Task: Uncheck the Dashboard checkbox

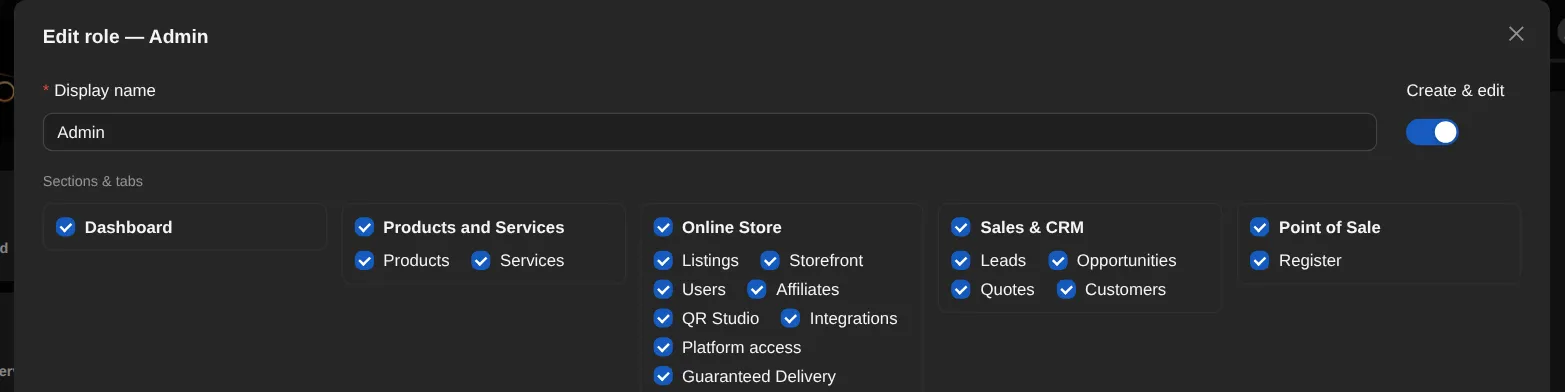Action: [66, 227]
